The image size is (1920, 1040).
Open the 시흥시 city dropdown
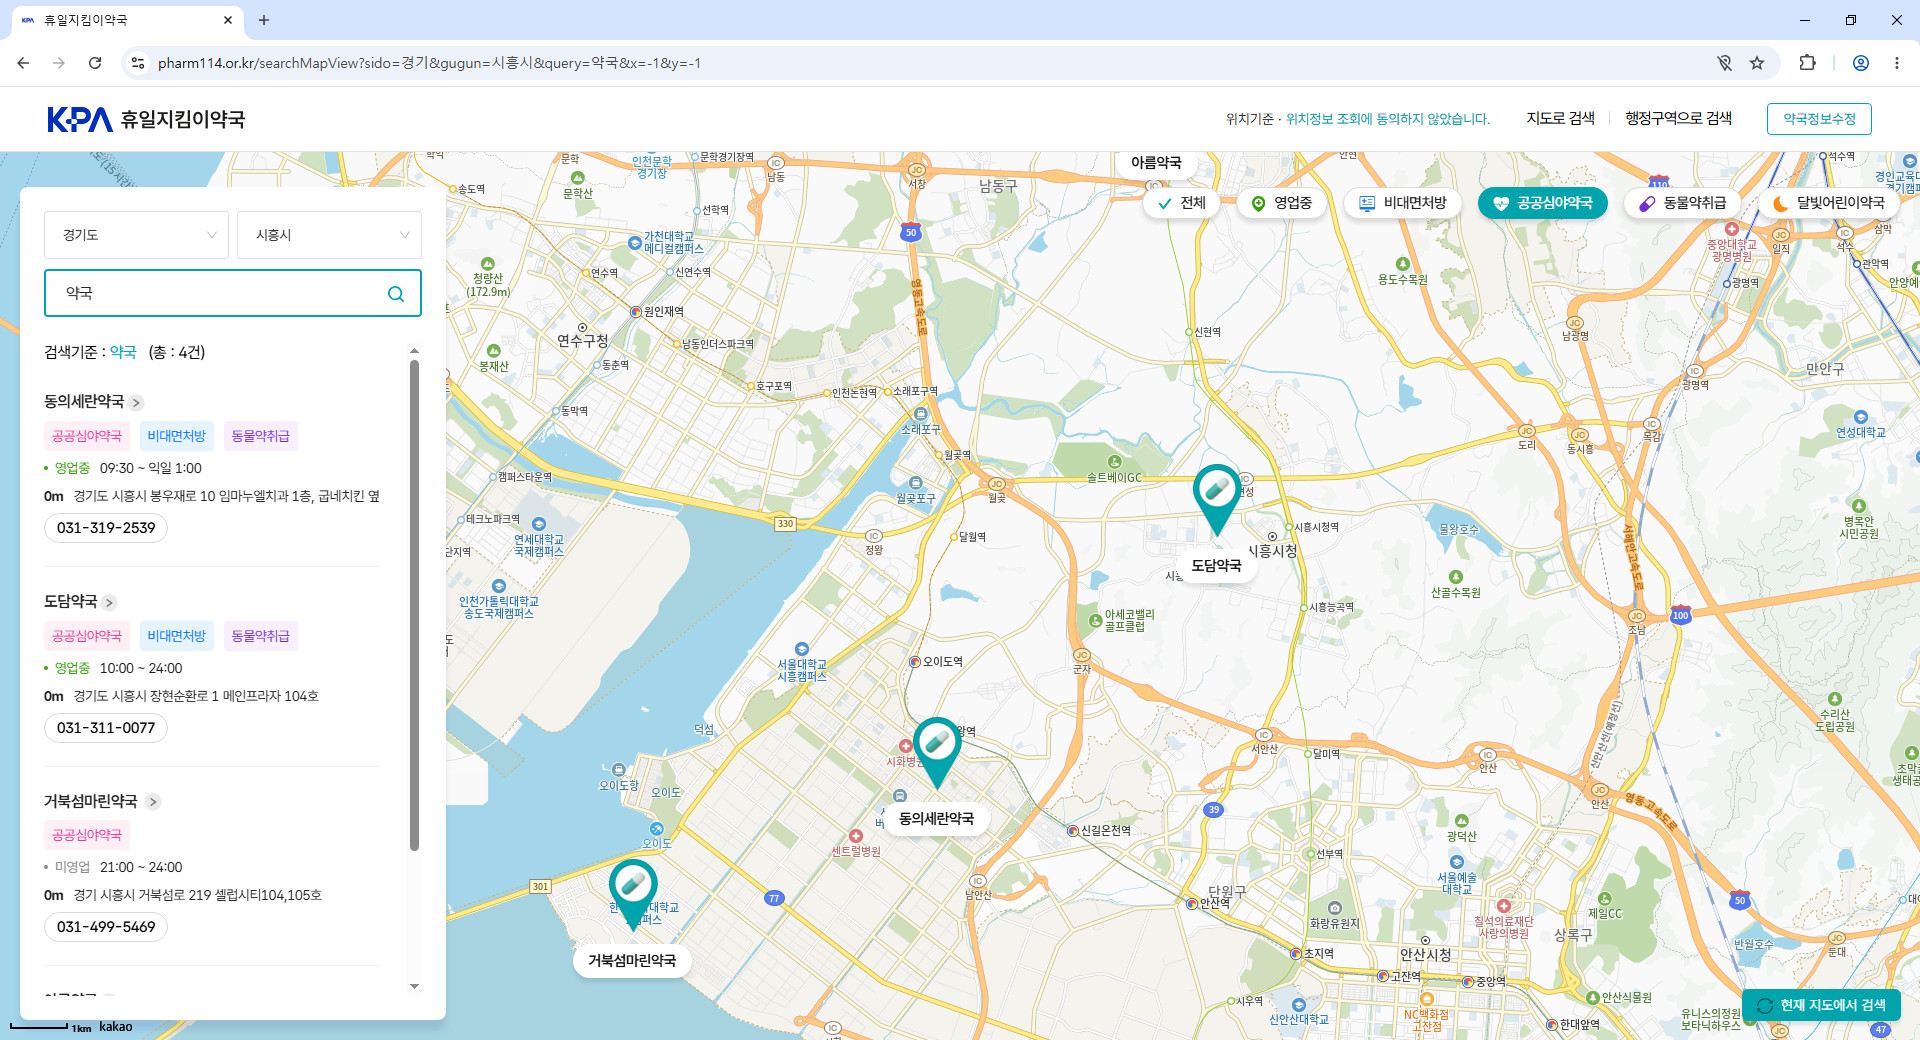329,235
